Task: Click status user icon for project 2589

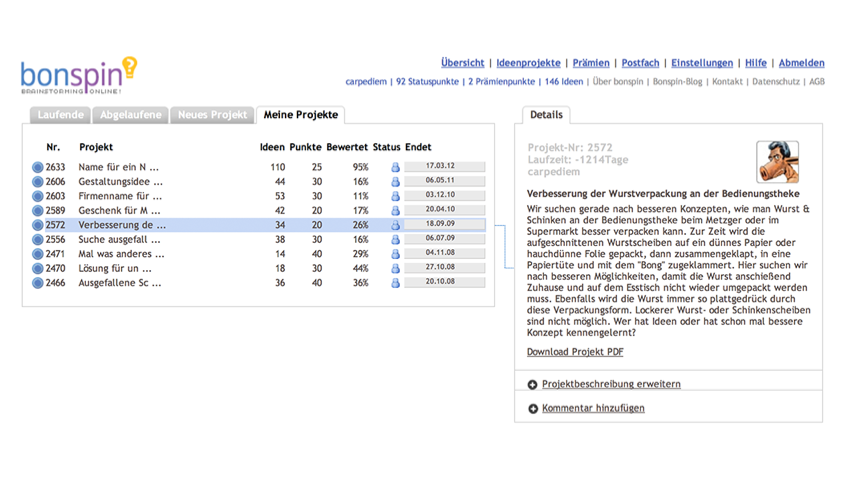Action: (395, 211)
